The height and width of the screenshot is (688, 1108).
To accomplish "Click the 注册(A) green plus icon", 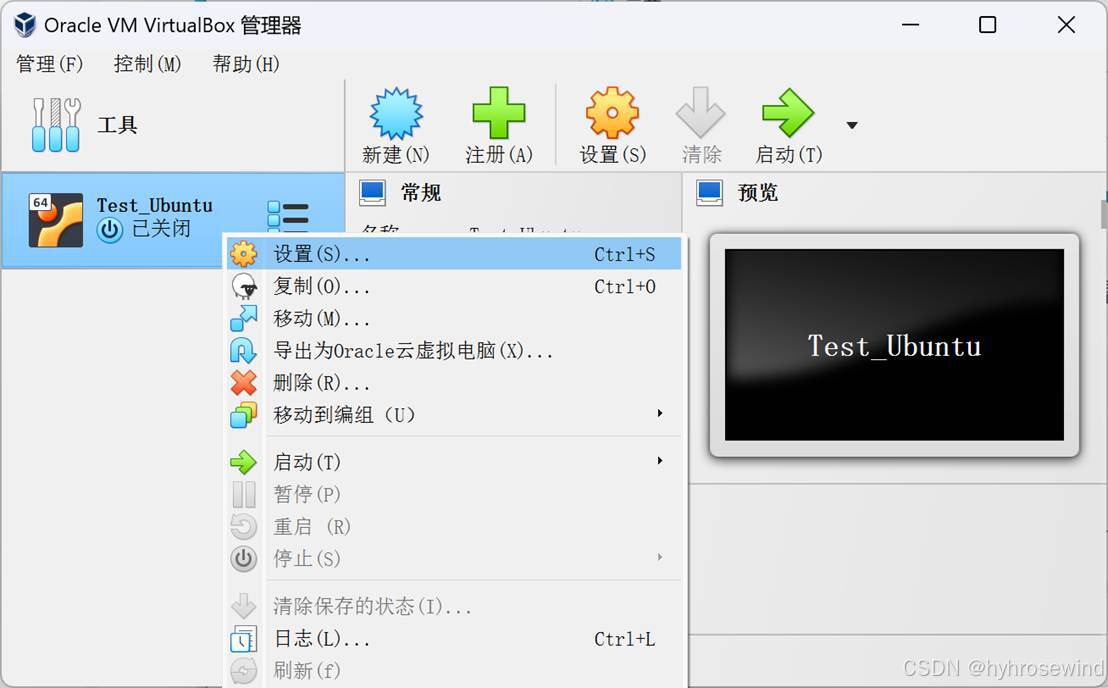I will (x=498, y=113).
